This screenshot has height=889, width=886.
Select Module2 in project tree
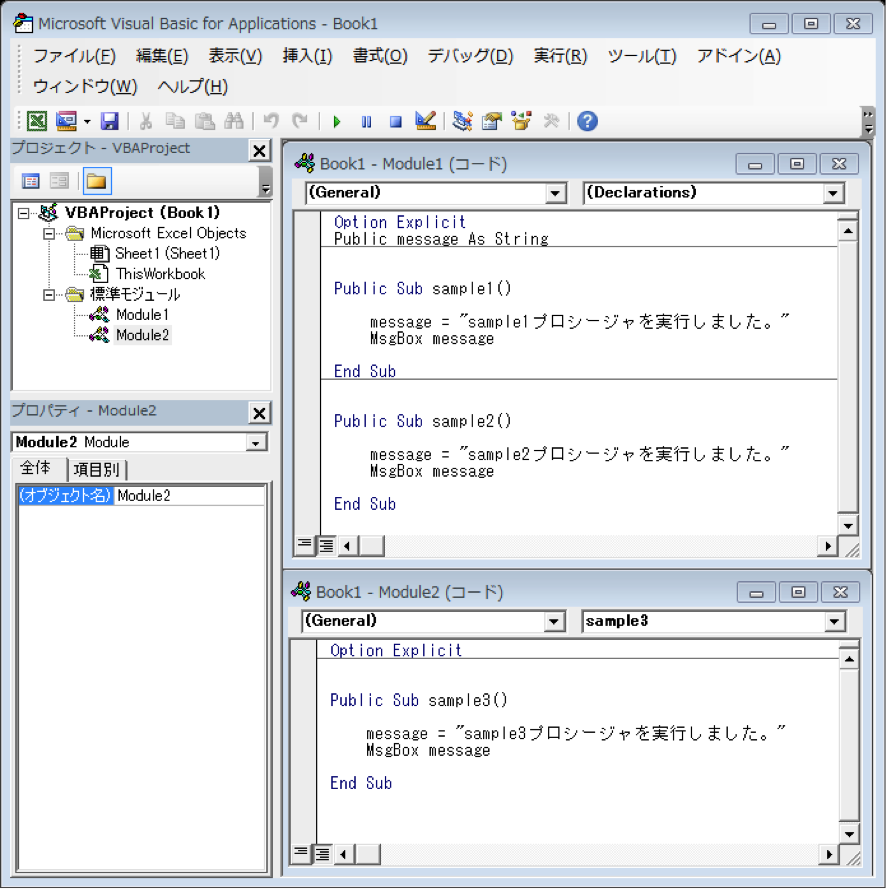tap(142, 335)
